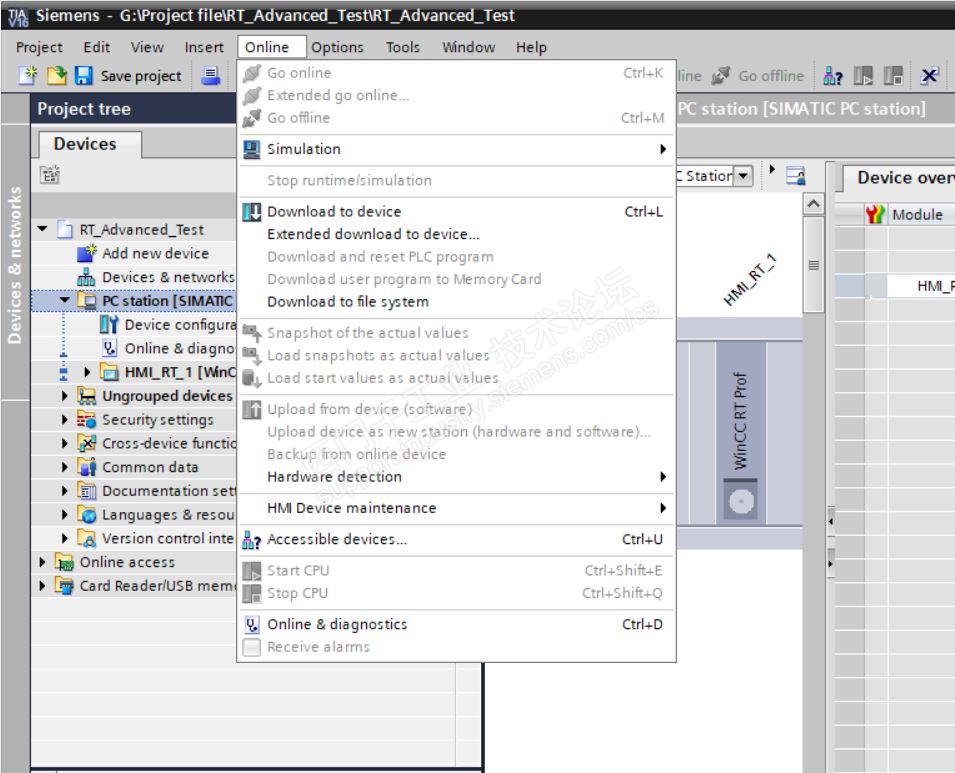Click the Version control interface tree icon
The height and width of the screenshot is (773, 955).
(x=86, y=538)
